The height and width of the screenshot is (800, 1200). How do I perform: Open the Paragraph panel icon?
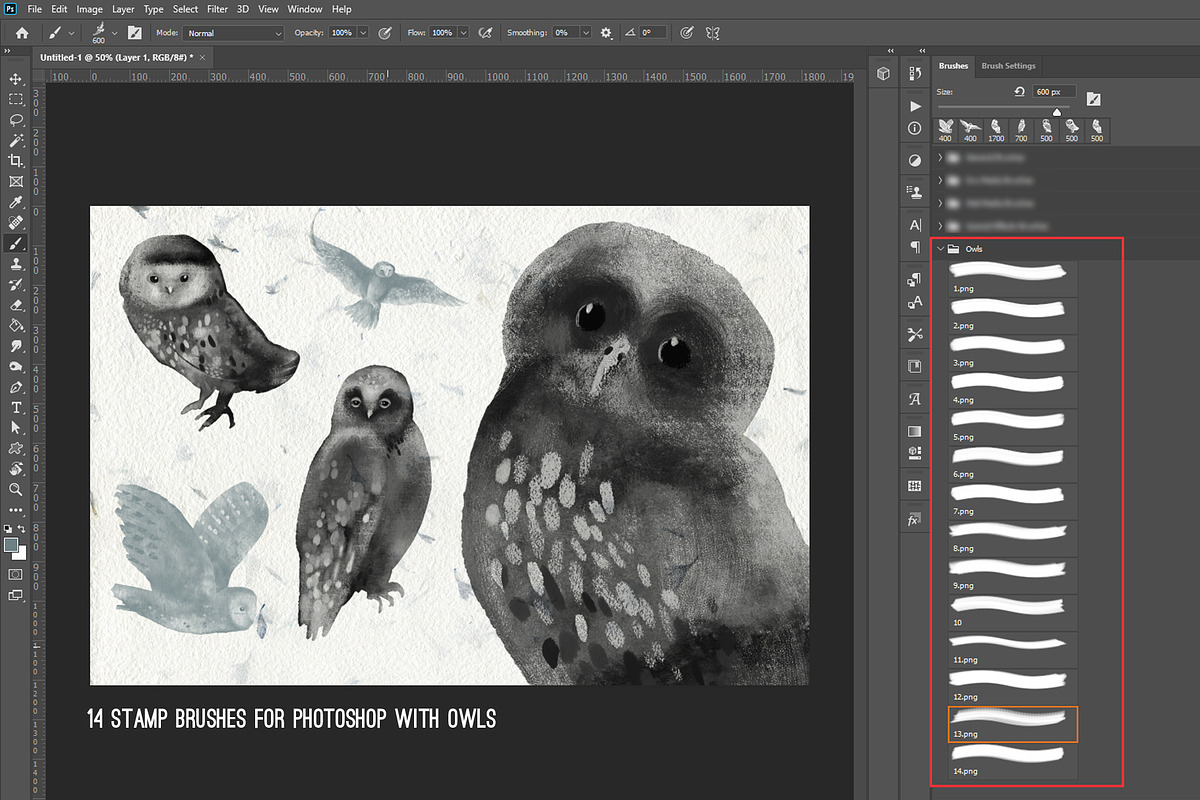tap(914, 247)
